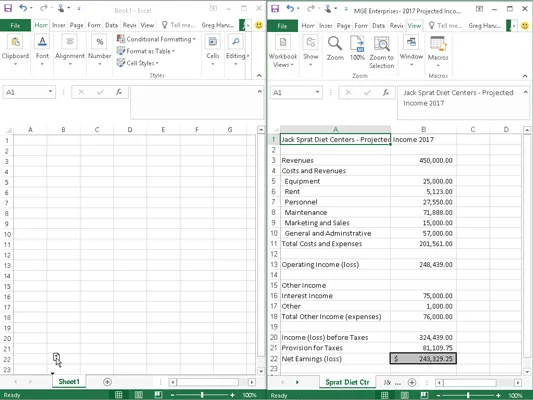The width and height of the screenshot is (533, 400).
Task: Add new sheet next to Sheet1
Action: [107, 382]
